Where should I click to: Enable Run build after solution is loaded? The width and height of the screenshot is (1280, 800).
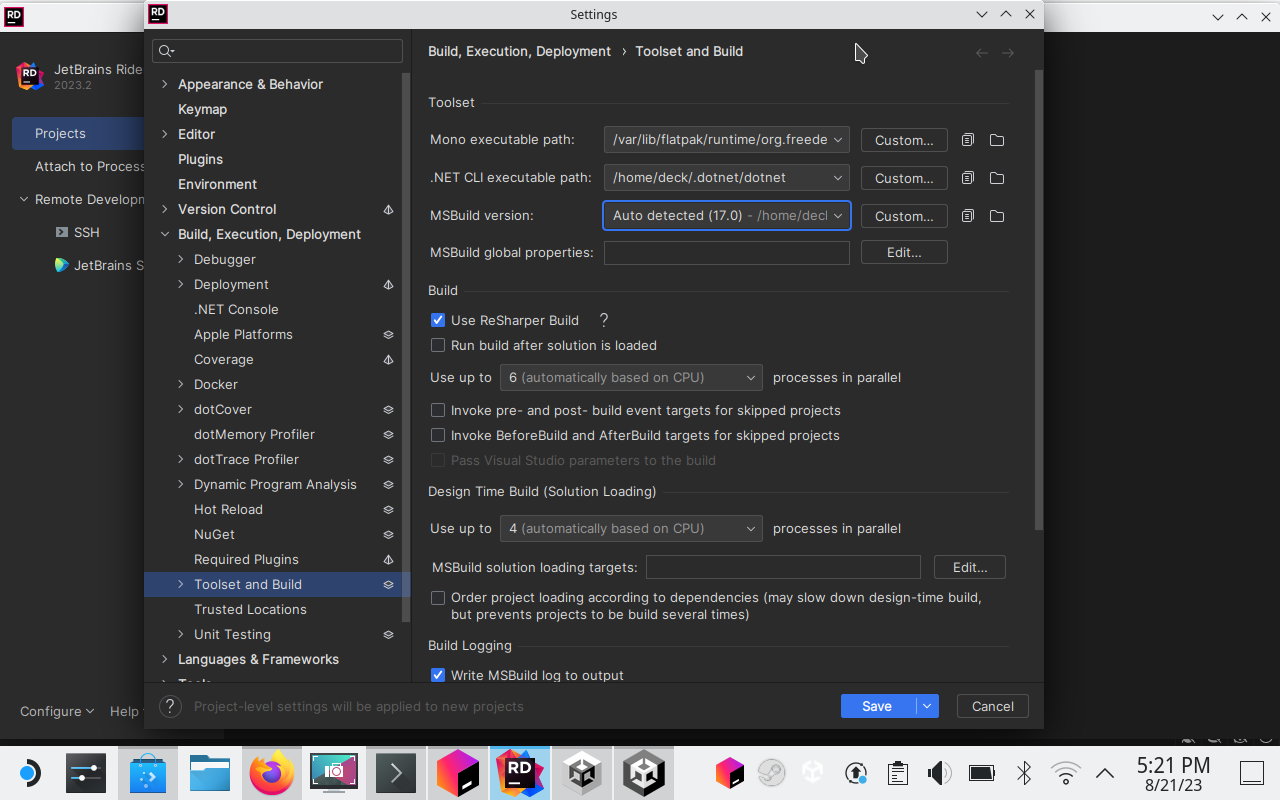tap(438, 345)
